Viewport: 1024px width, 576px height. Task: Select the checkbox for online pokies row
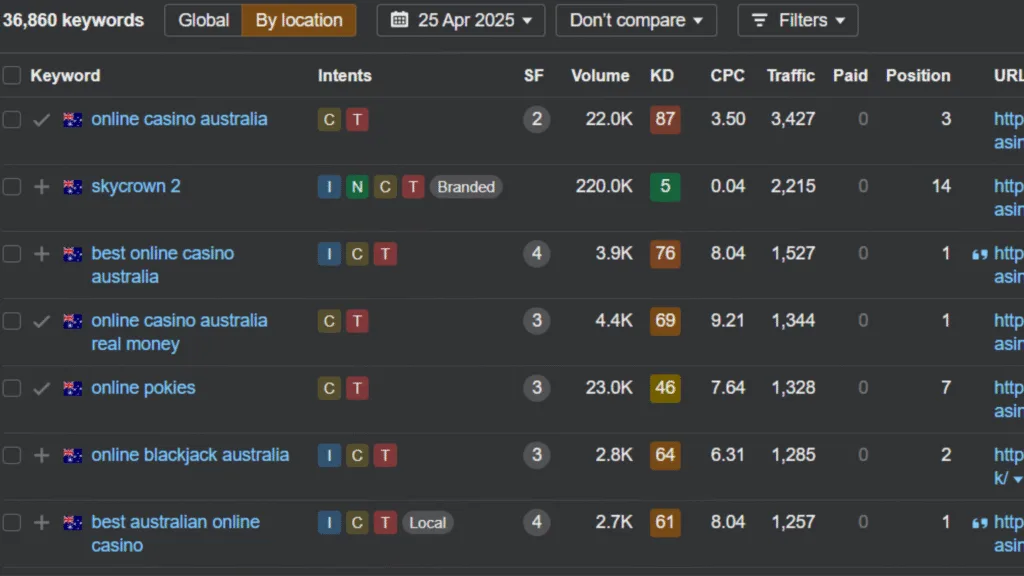click(12, 389)
